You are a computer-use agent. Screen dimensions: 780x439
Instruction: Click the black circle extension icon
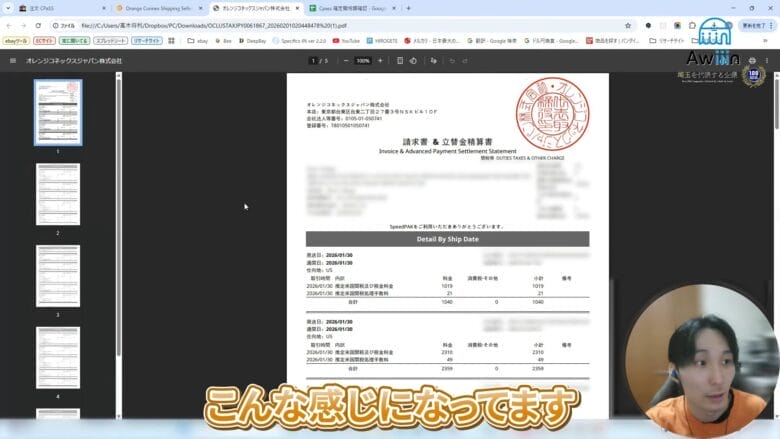pos(648,25)
